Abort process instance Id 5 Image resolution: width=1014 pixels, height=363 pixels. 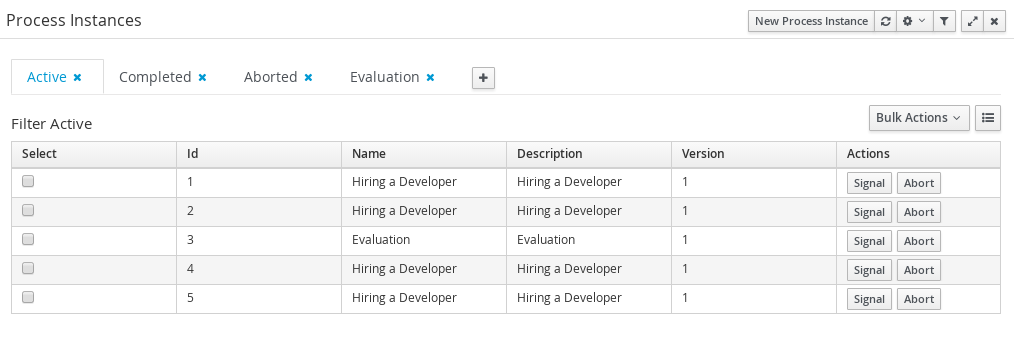pyautogui.click(x=918, y=300)
